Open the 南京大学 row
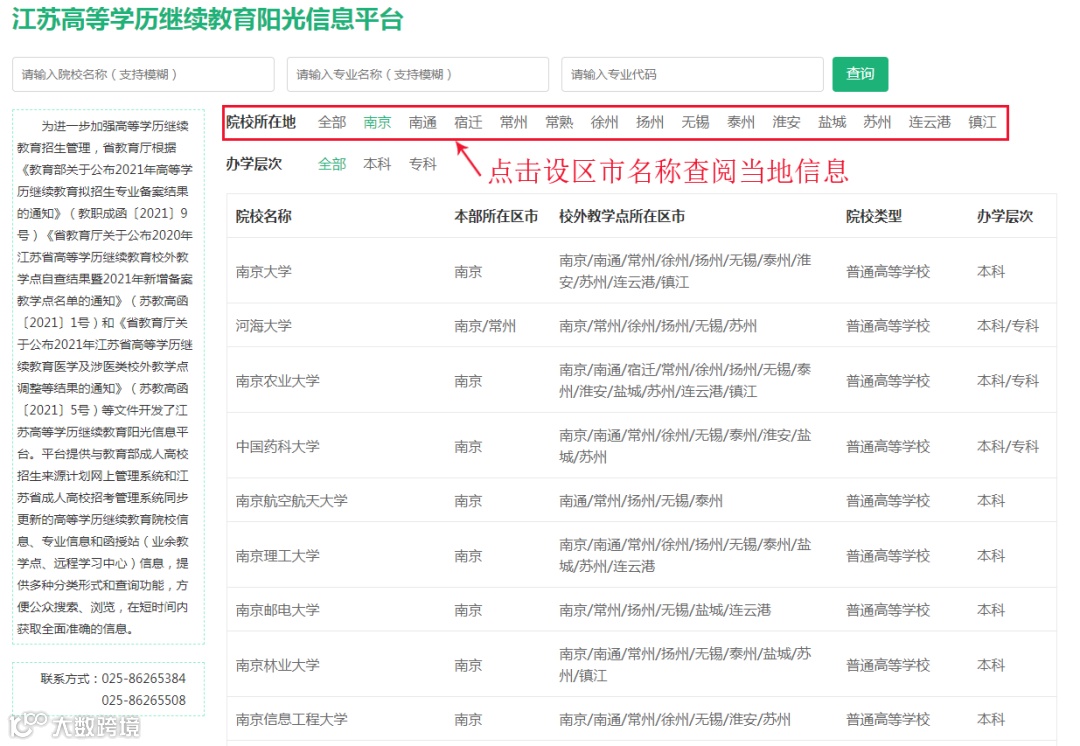The image size is (1080, 746). (641, 271)
